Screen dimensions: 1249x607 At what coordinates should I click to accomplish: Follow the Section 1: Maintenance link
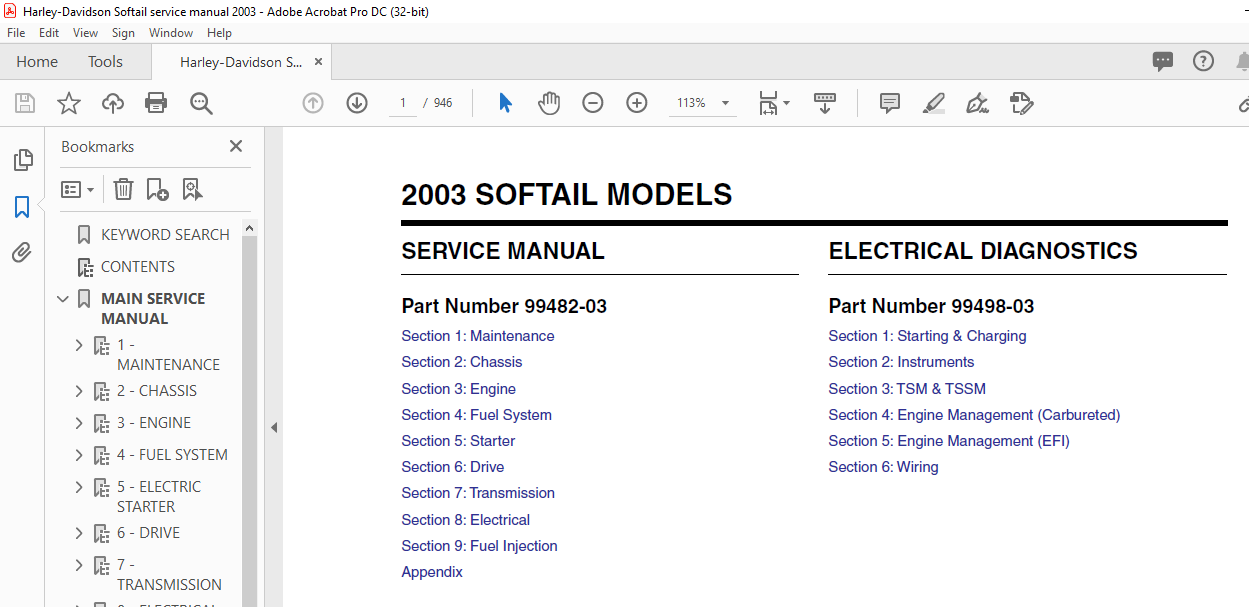[478, 336]
